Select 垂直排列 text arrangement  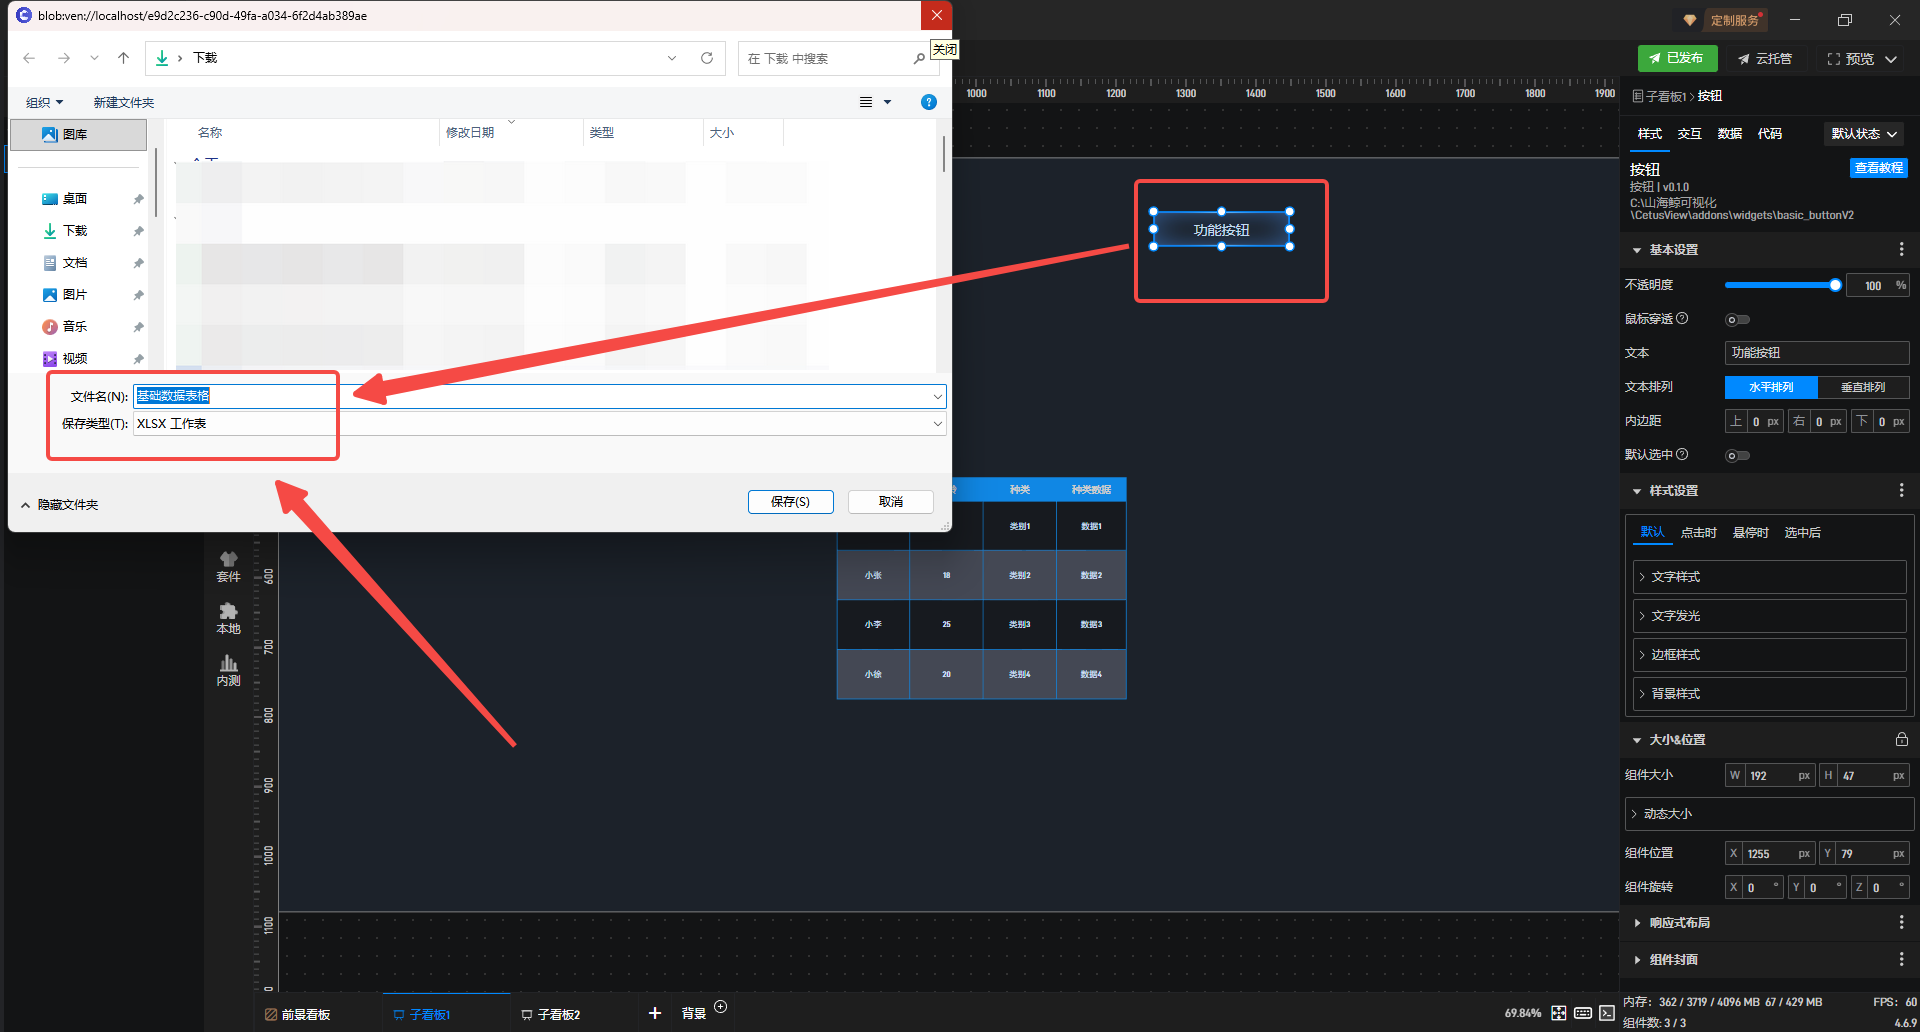click(x=1863, y=387)
